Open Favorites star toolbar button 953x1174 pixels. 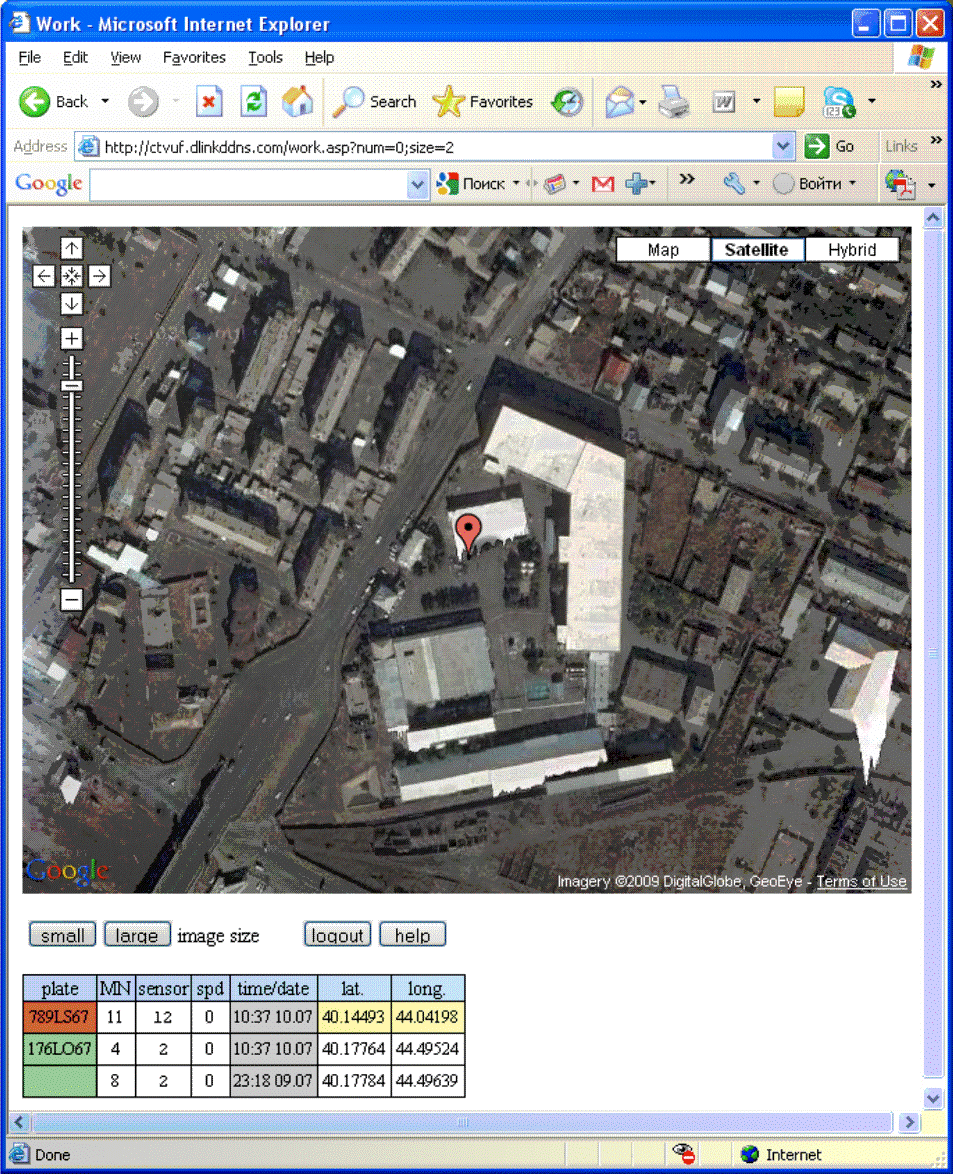click(x=483, y=101)
